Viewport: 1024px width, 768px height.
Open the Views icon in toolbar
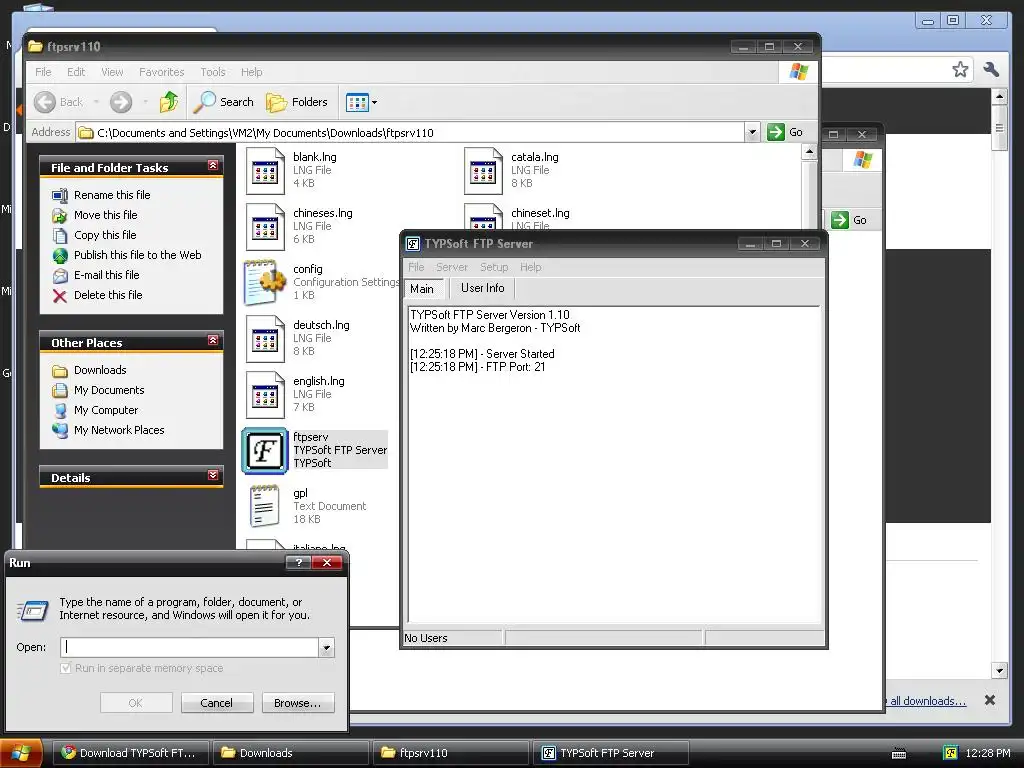point(357,103)
